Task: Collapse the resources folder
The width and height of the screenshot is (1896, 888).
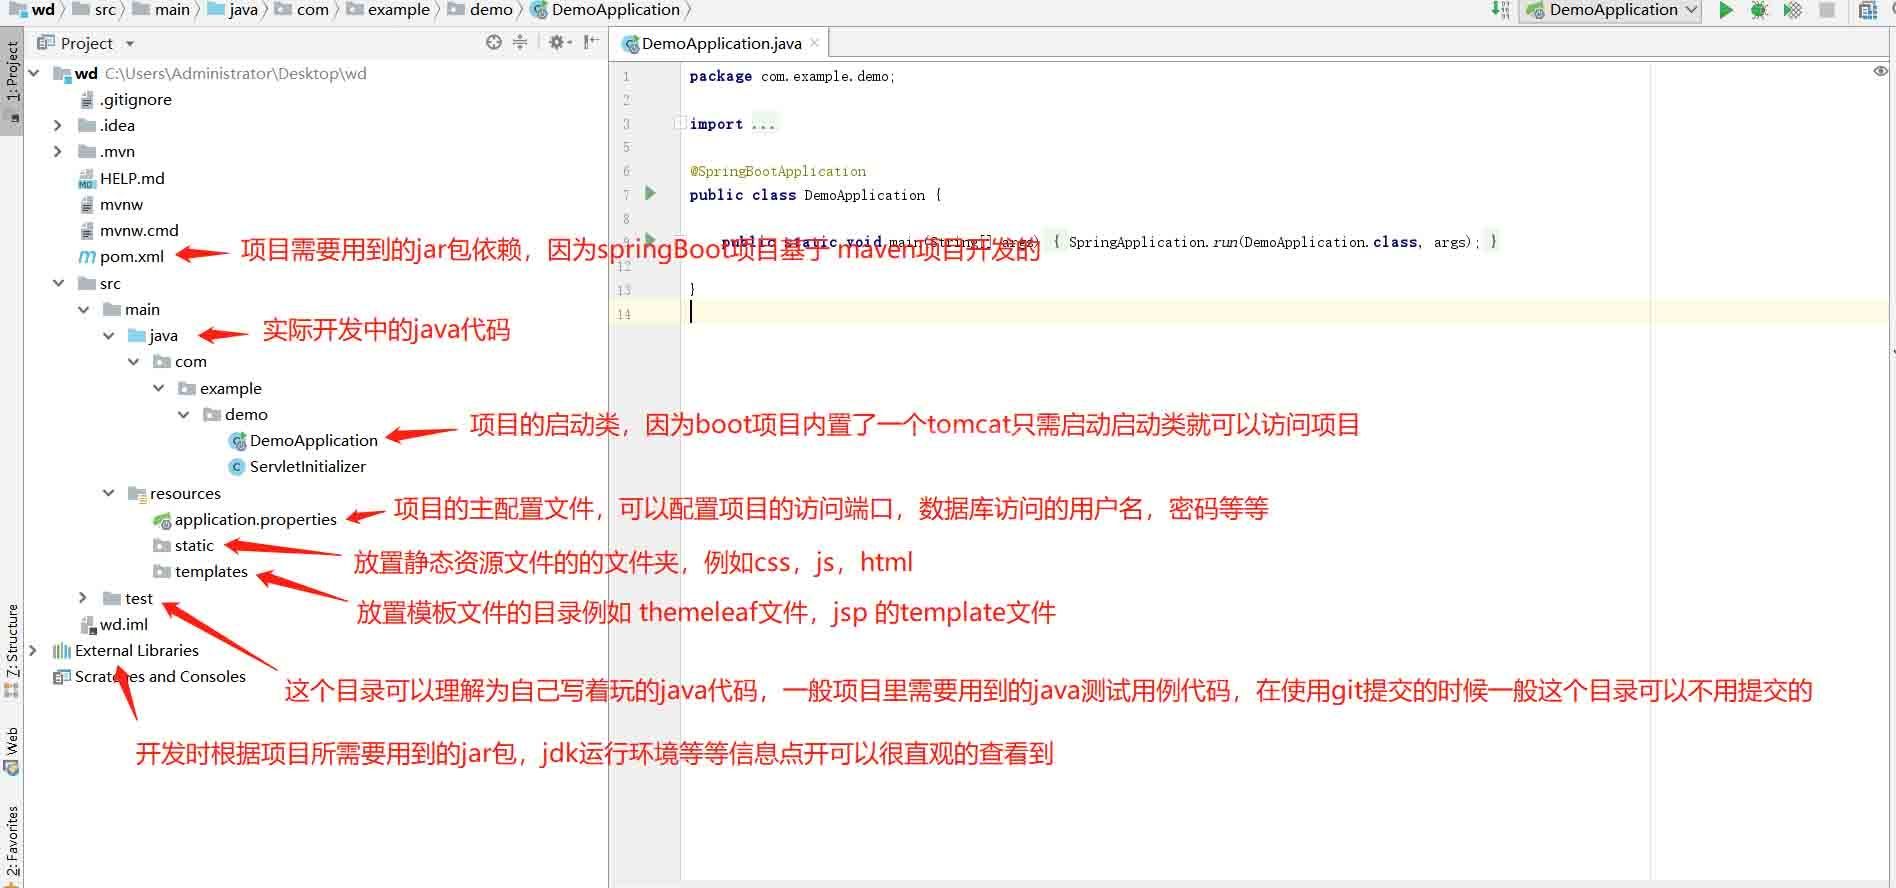Action: tap(108, 493)
